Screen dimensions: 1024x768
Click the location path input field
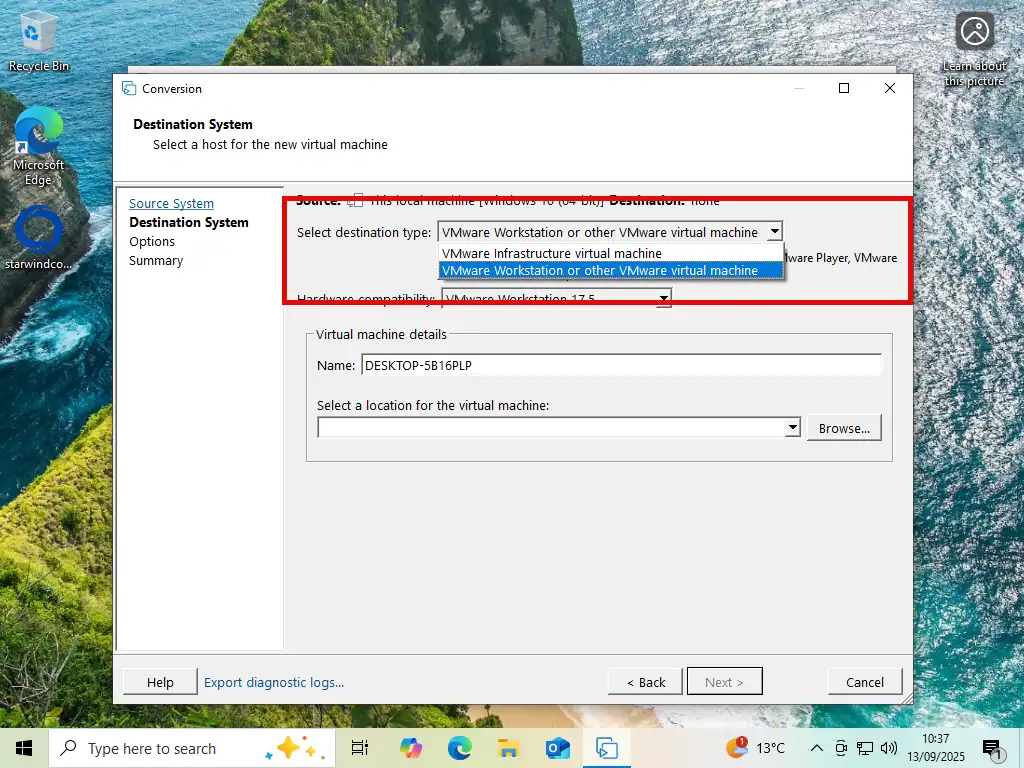pyautogui.click(x=551, y=428)
